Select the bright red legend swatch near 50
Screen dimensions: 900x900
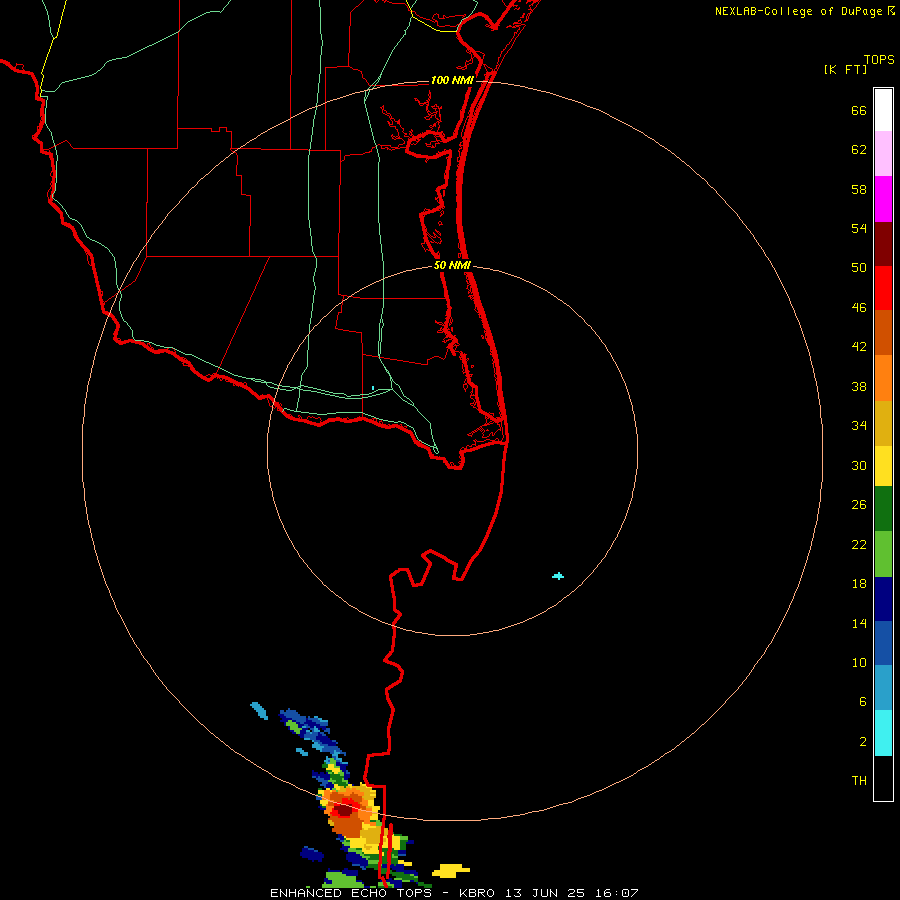pos(883,288)
